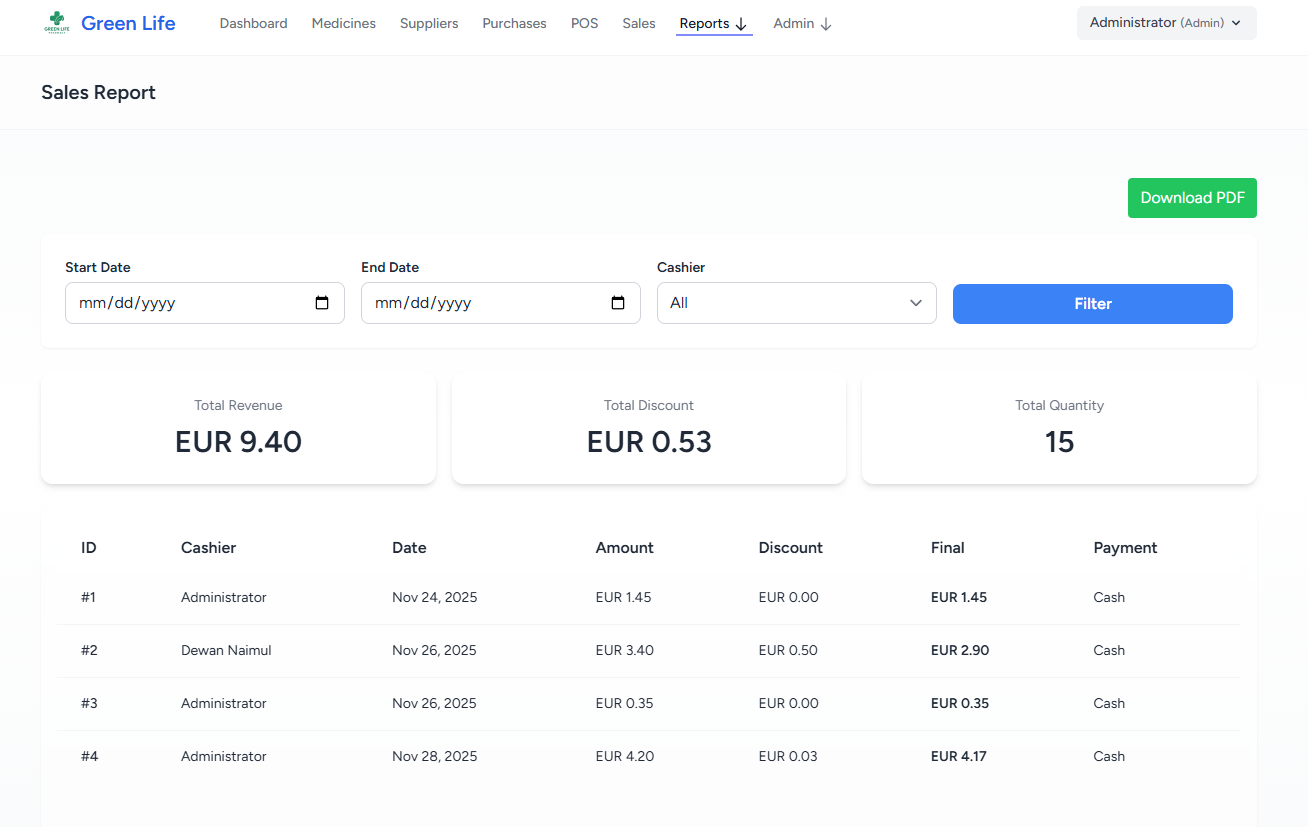Click the Green Life logo icon
This screenshot has height=827, width=1308.
point(56,23)
